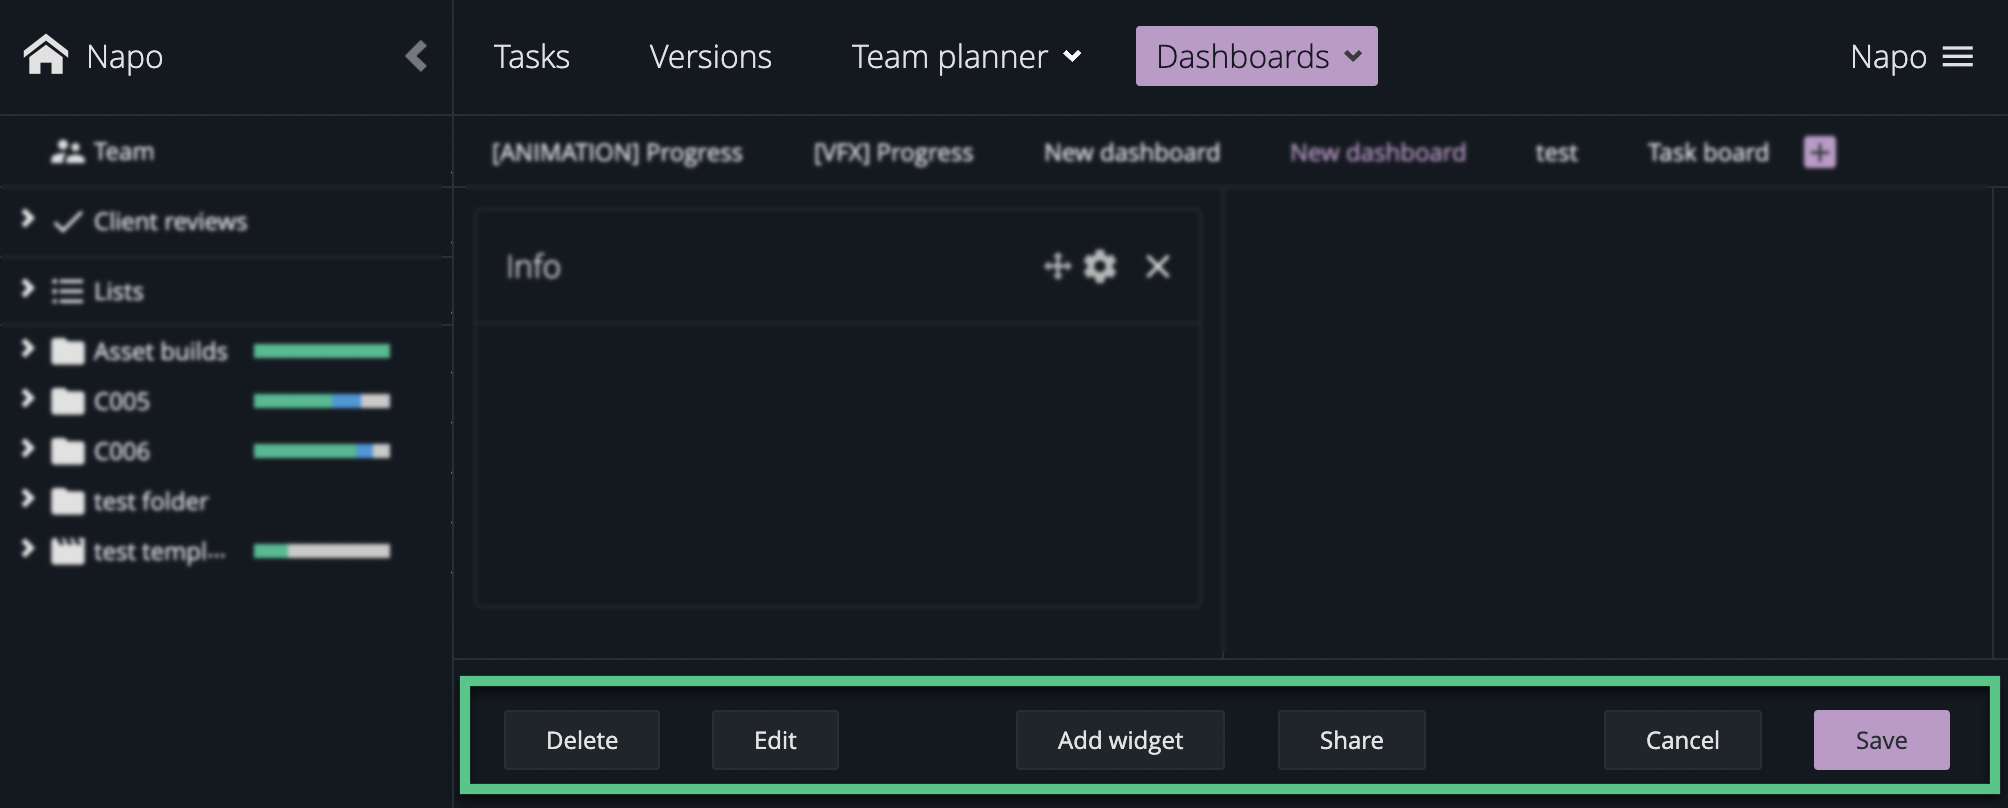Close the Info widget with the X
The image size is (2008, 808).
(1157, 266)
